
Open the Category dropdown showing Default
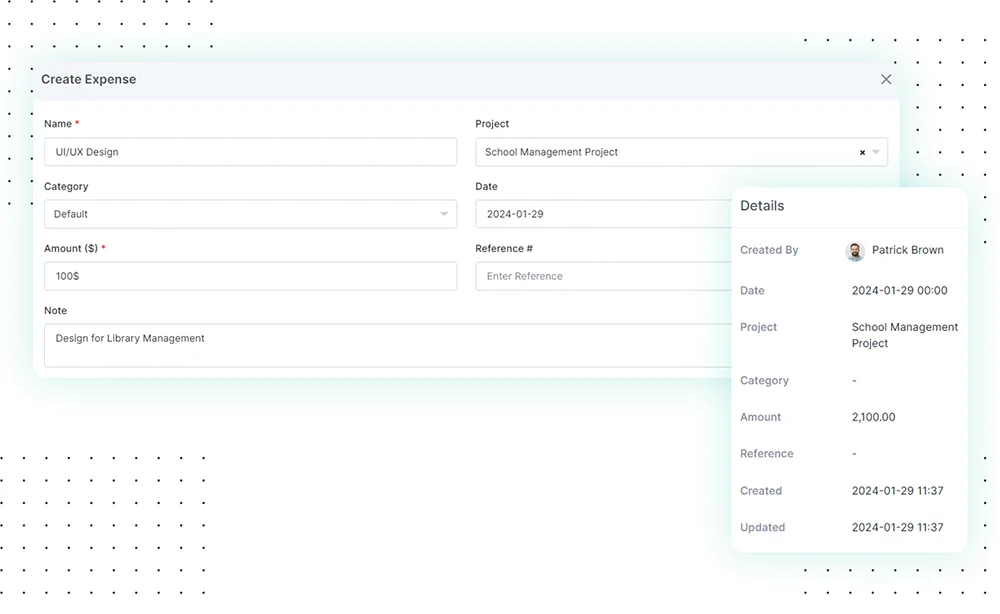(x=250, y=214)
